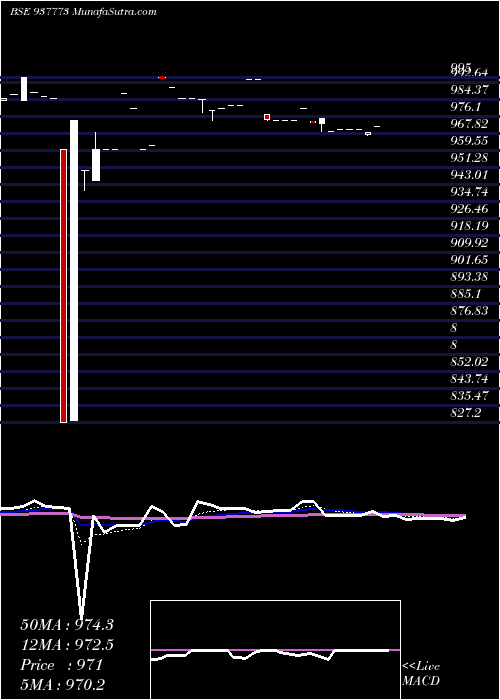
Task: Select the 926.46 price label
Action: tap(469, 209)
